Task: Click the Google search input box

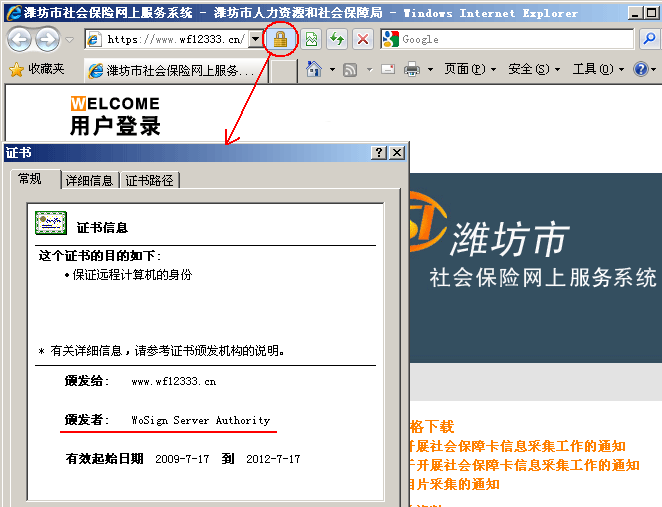Action: point(515,39)
